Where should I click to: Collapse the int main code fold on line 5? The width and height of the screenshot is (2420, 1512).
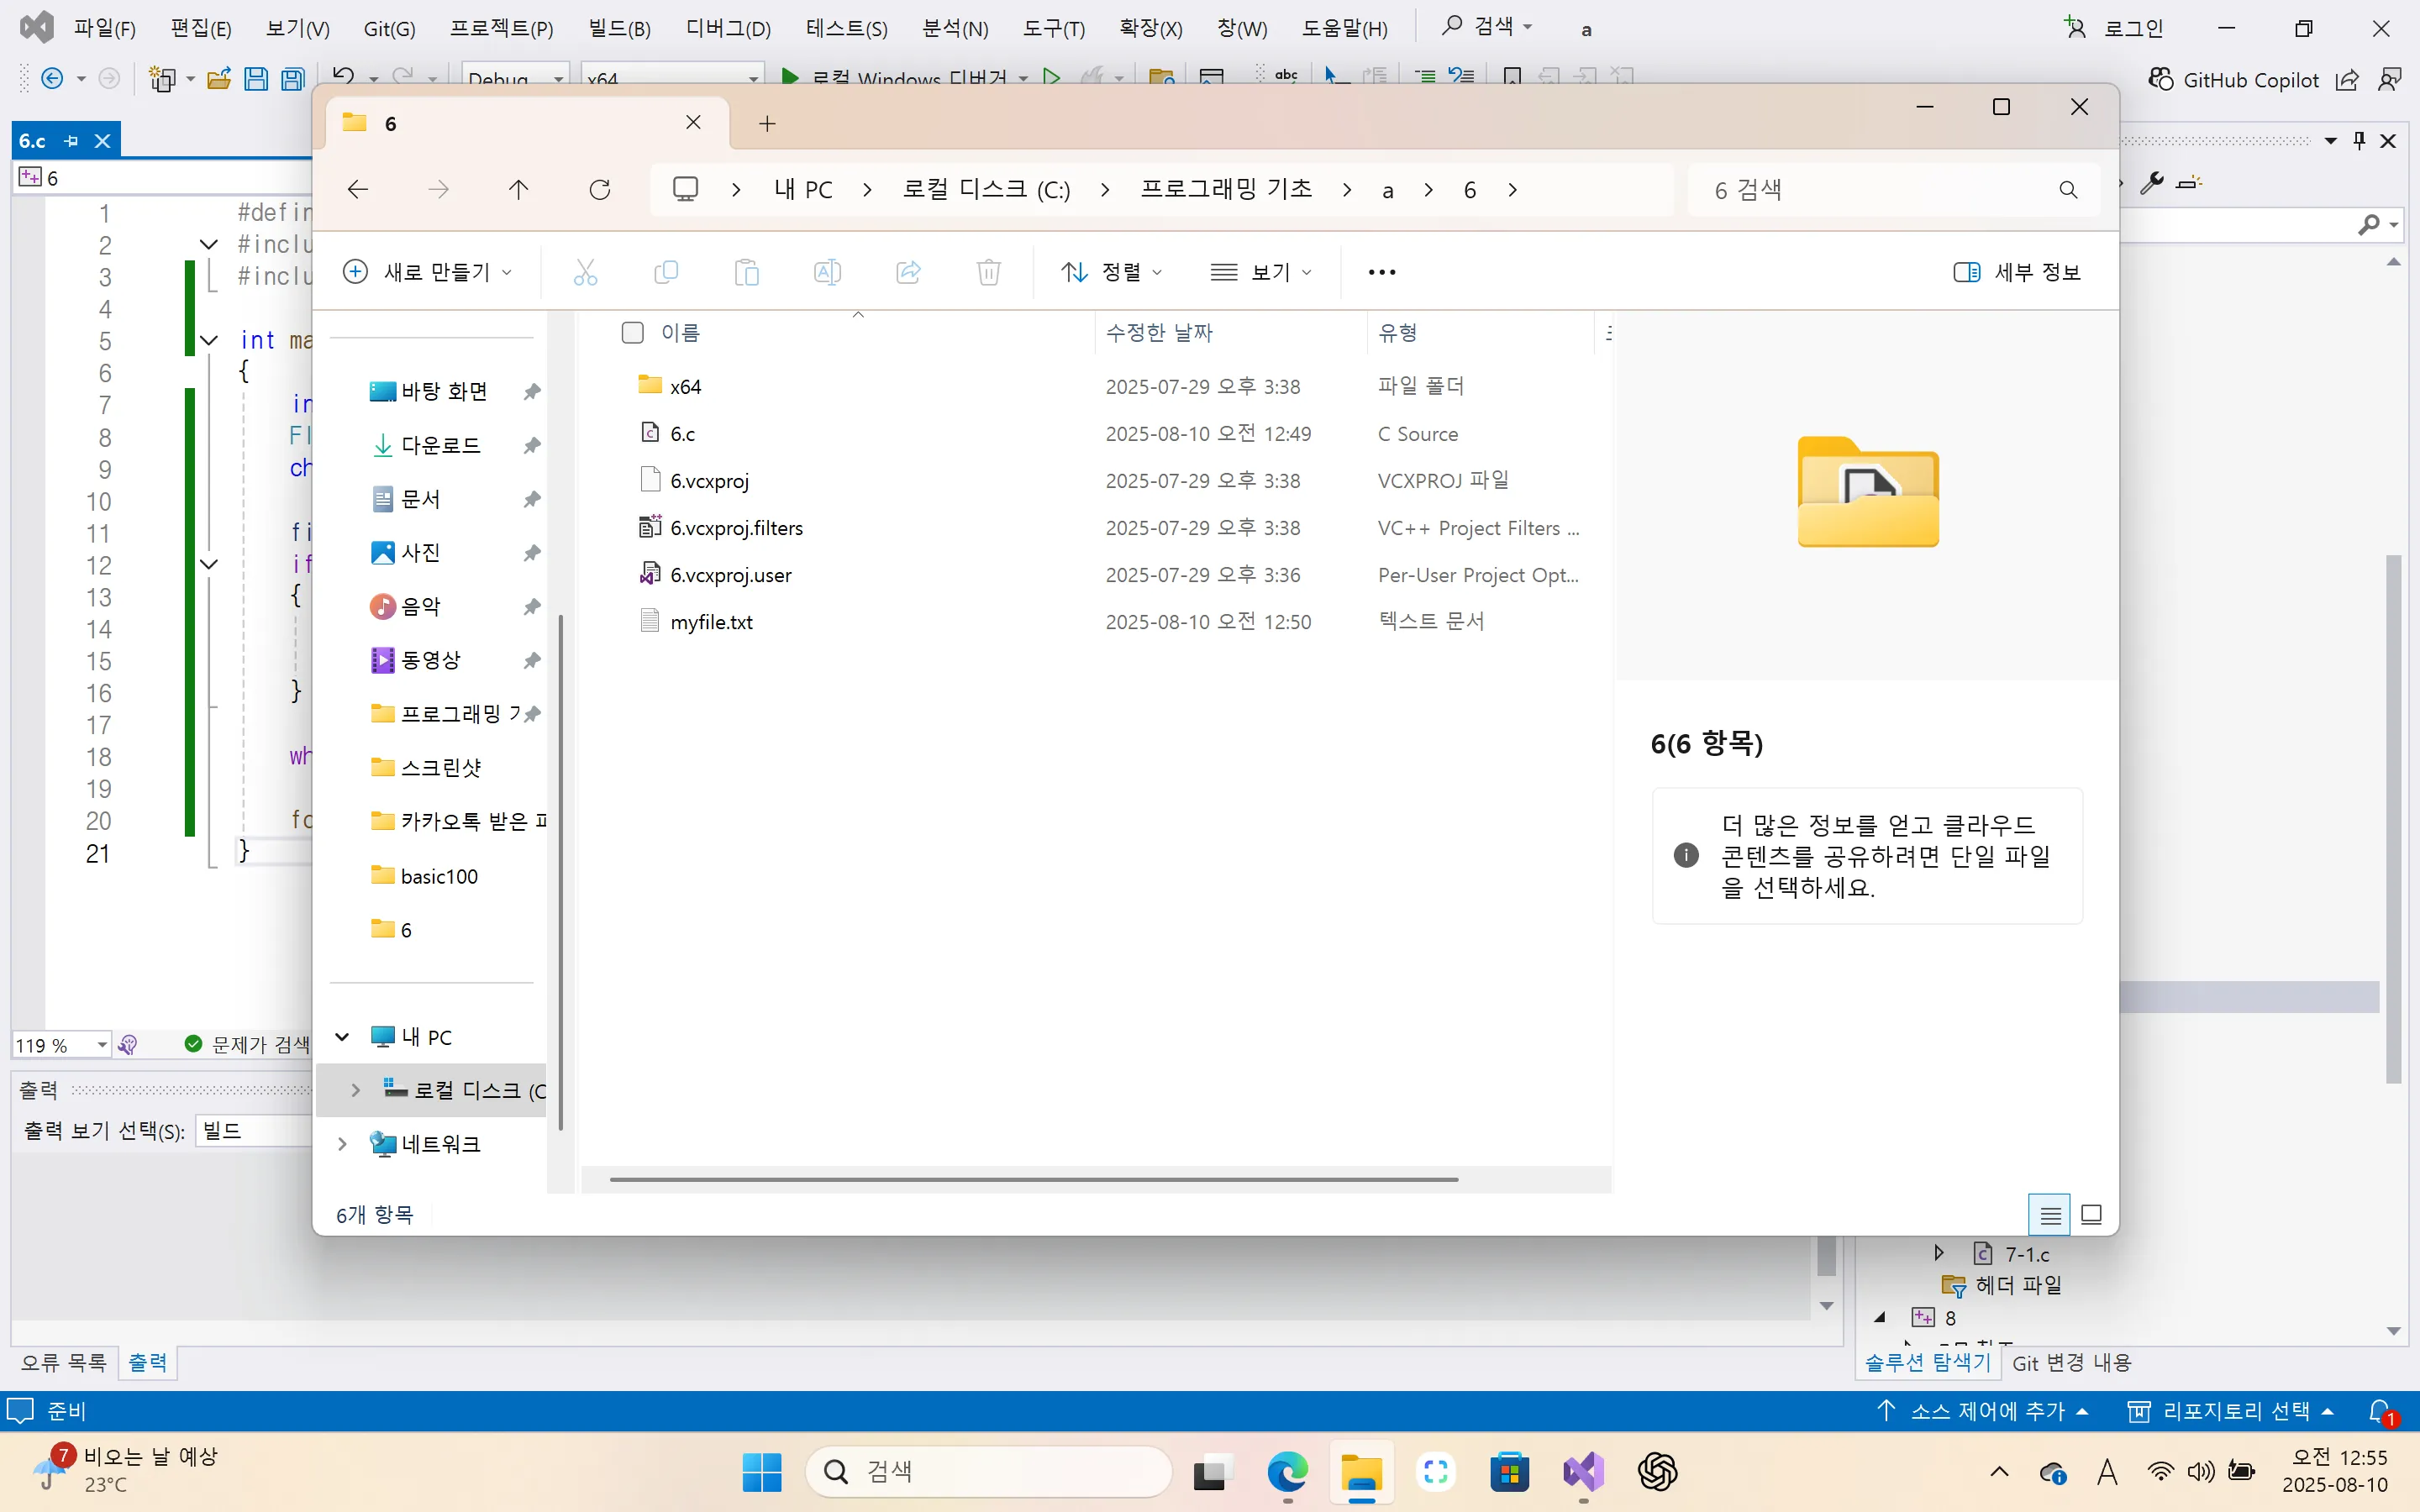click(209, 340)
